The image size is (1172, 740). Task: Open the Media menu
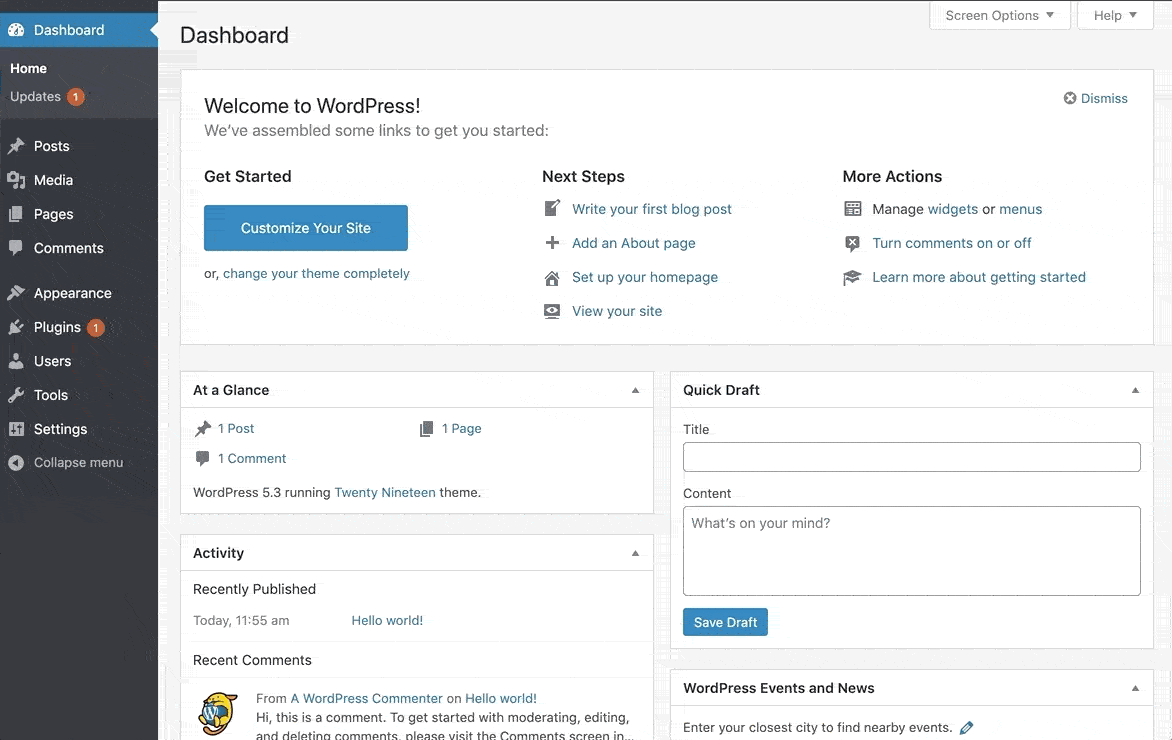[78, 180]
